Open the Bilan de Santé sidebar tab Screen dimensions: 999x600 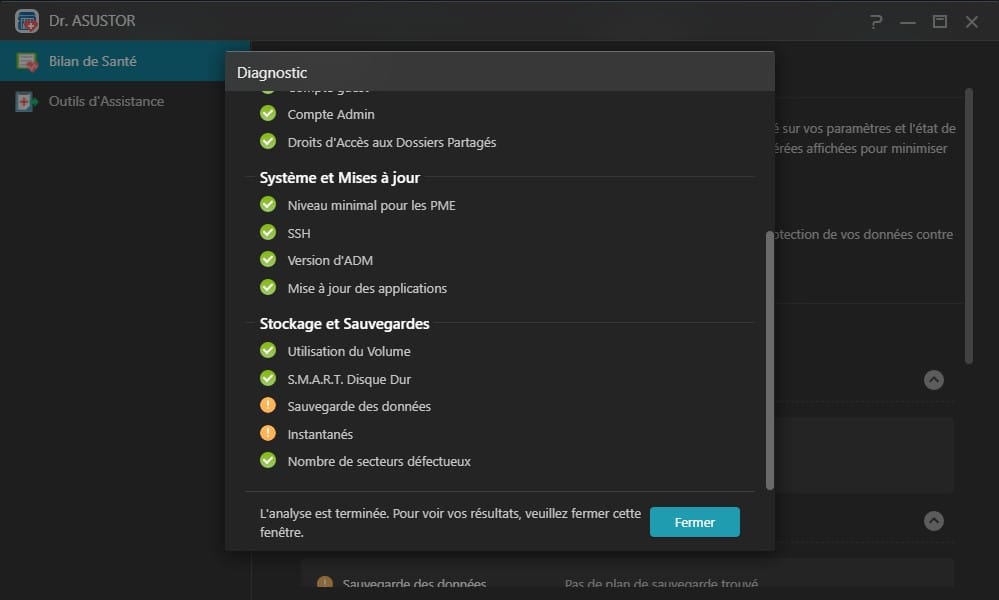[x=125, y=61]
